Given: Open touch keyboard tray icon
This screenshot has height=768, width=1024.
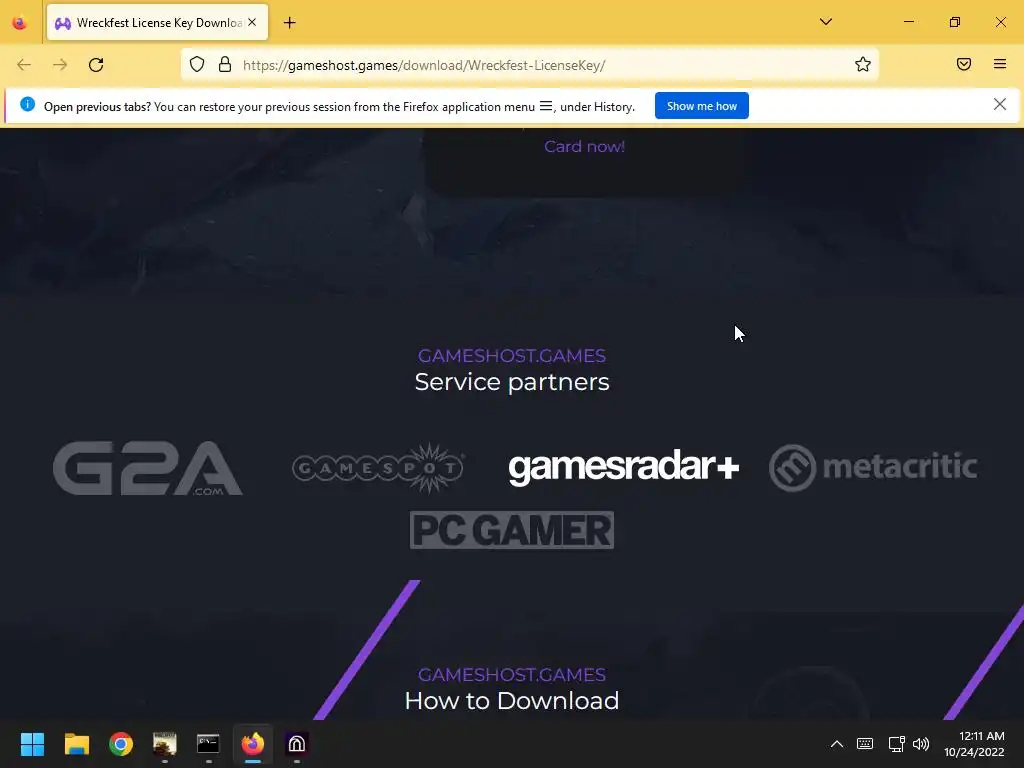Looking at the screenshot, I should tap(865, 744).
